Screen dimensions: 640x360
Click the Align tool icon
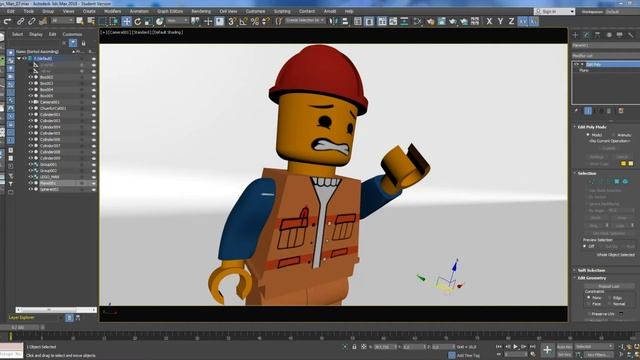click(x=345, y=21)
